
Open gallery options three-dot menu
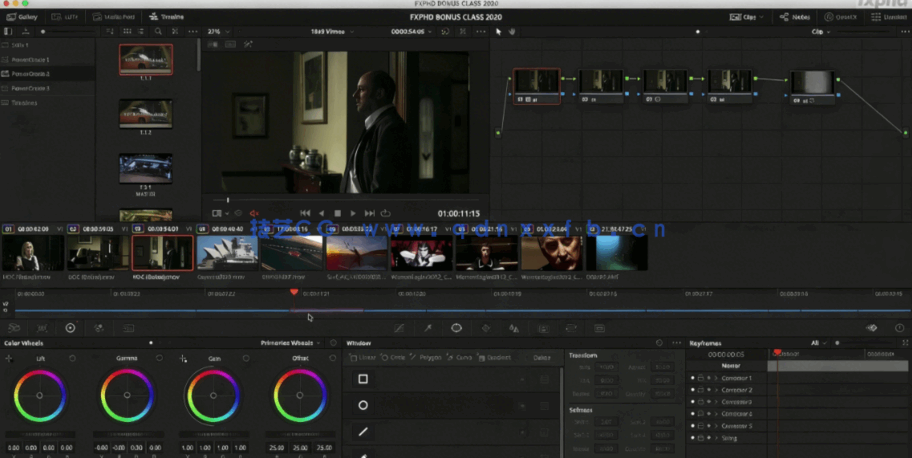(193, 31)
